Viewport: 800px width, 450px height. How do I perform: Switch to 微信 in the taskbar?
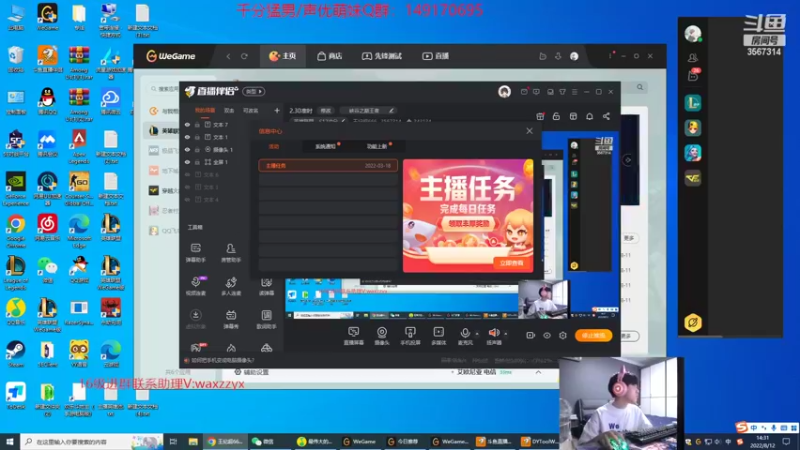point(265,442)
